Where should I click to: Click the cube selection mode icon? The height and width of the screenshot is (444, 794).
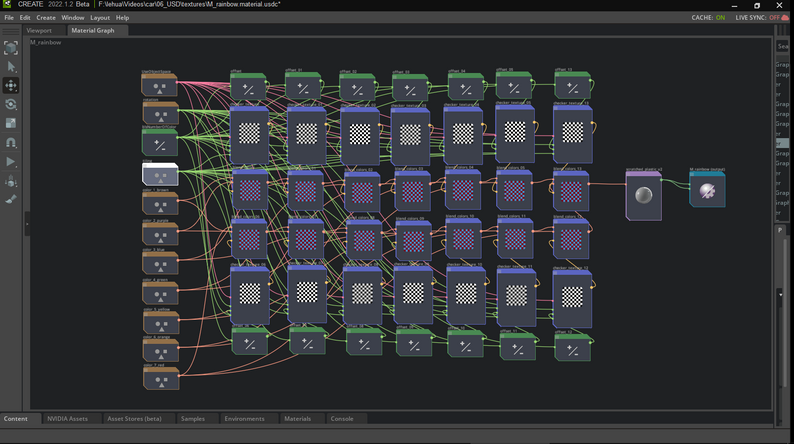click(x=11, y=47)
